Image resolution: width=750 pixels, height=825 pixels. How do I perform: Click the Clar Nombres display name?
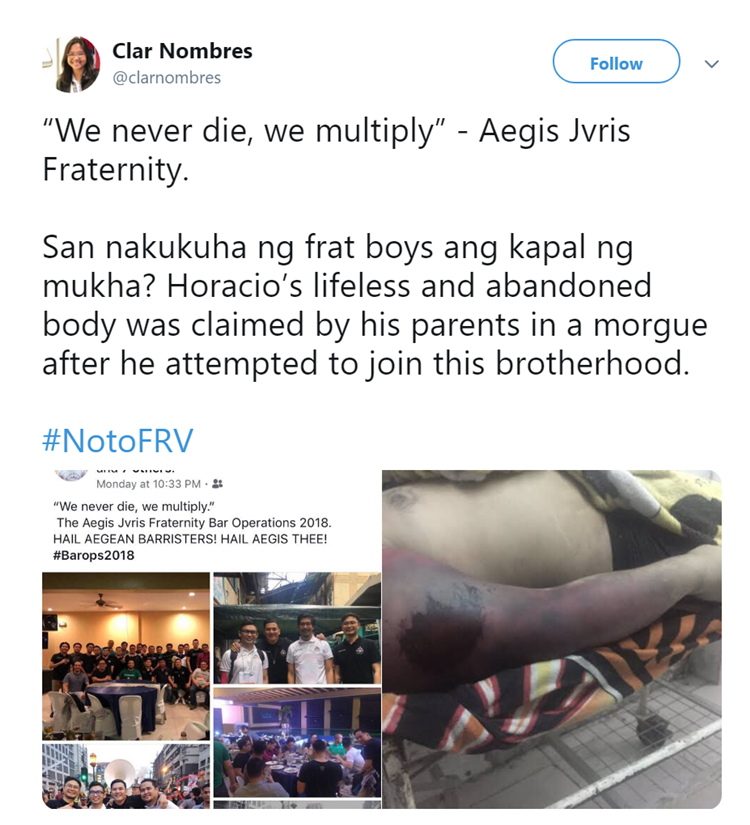coord(182,51)
